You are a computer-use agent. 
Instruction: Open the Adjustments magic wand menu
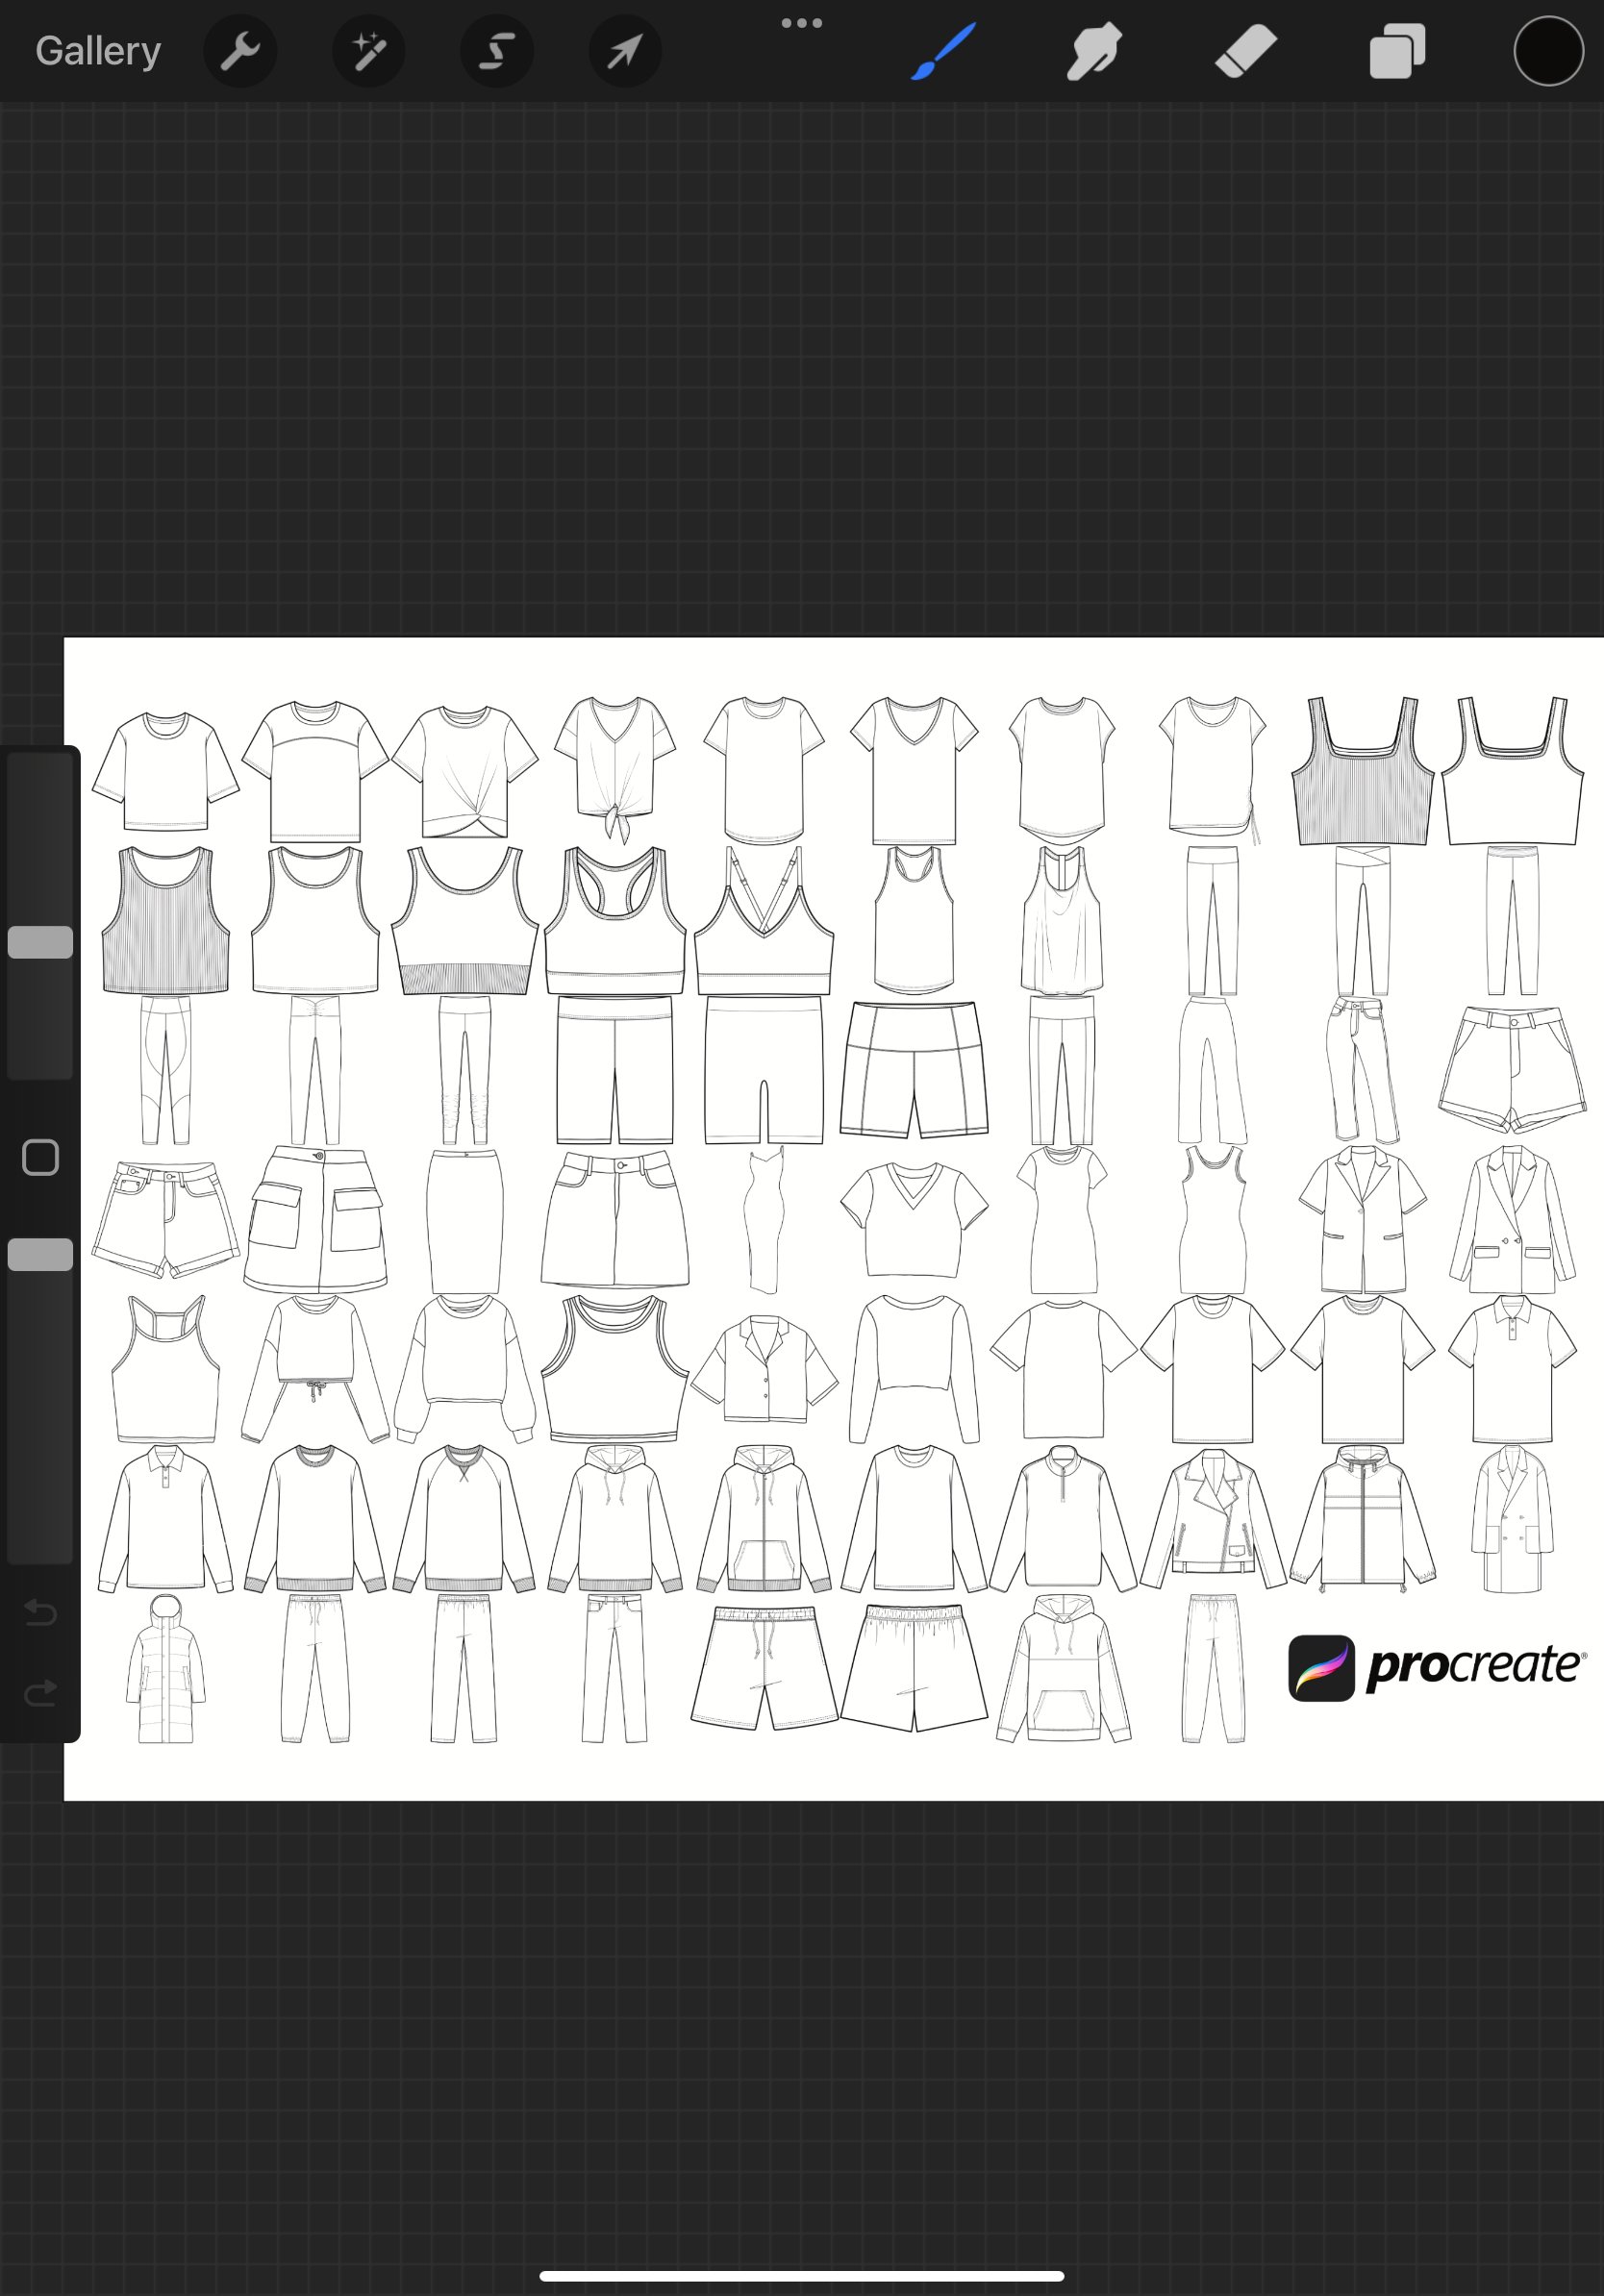click(368, 51)
